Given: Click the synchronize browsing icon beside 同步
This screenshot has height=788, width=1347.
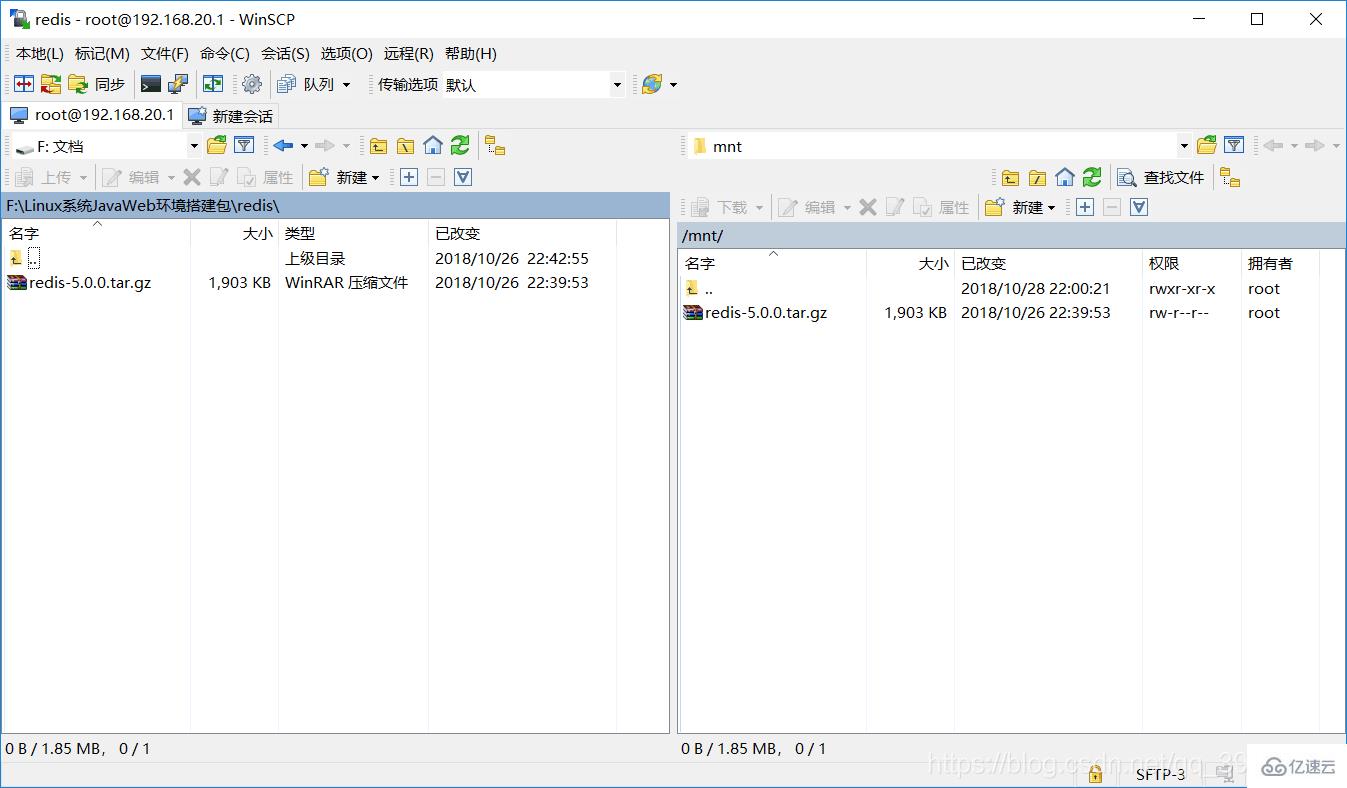Looking at the screenshot, I should tap(51, 84).
